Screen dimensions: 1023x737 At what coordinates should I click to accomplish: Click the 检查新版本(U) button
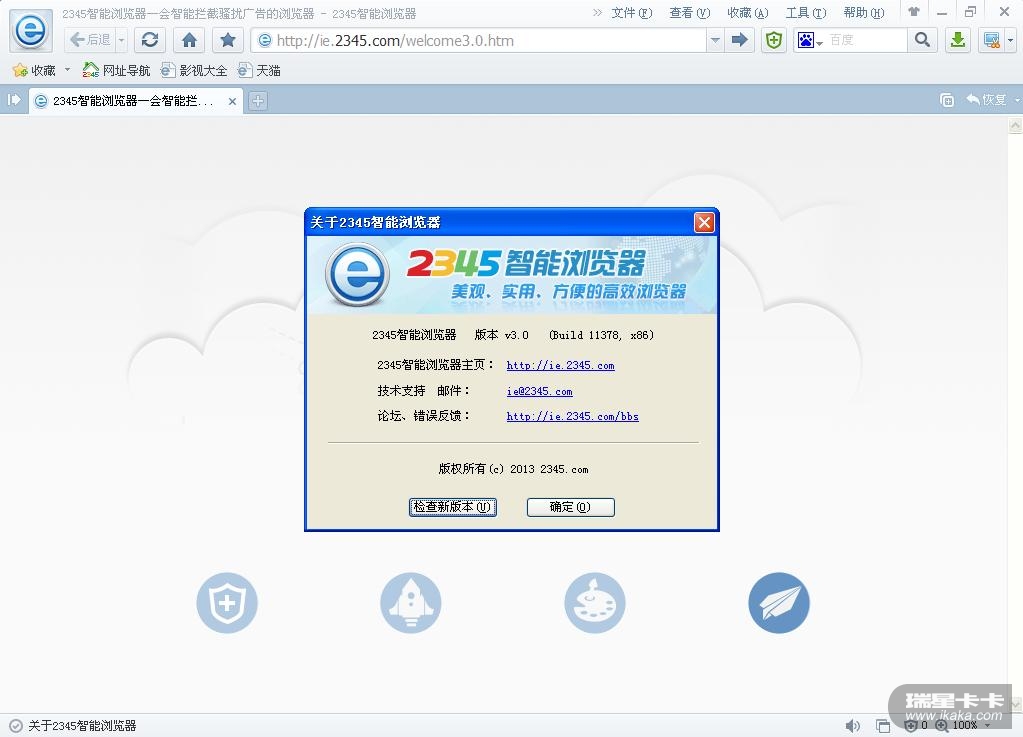tap(453, 507)
